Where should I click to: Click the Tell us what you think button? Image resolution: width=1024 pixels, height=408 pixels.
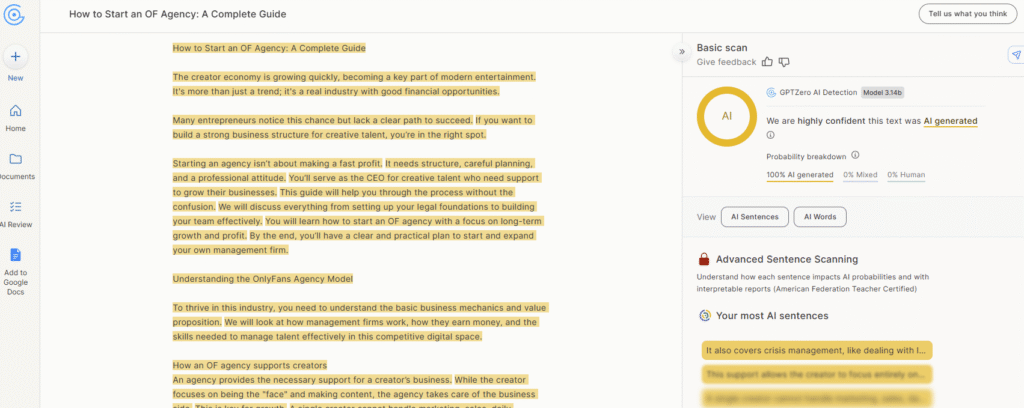[968, 14]
